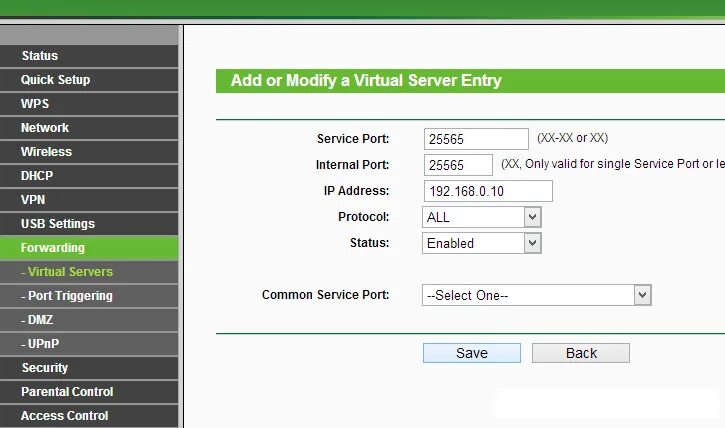Click the IP Address input field
The image size is (725, 428).
[488, 191]
